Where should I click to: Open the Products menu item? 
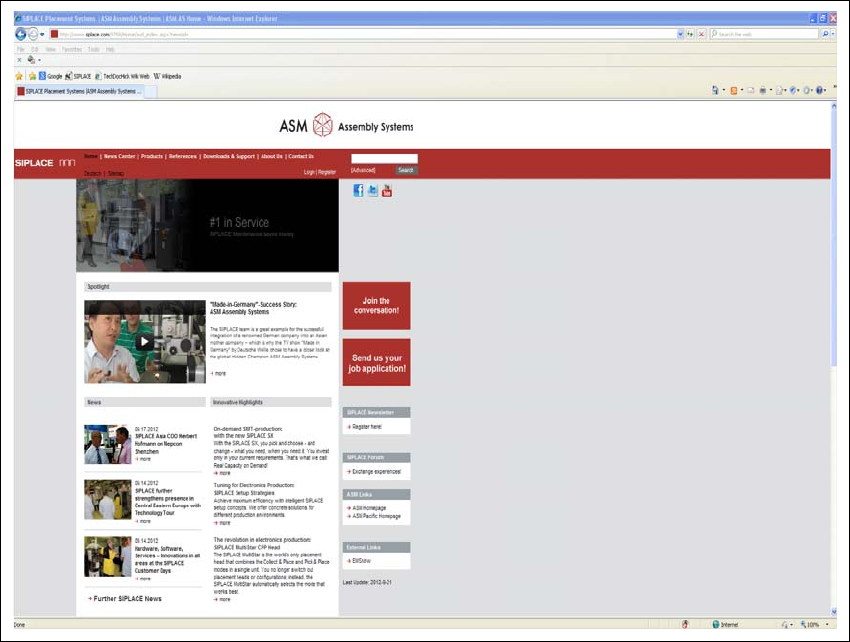pos(152,157)
